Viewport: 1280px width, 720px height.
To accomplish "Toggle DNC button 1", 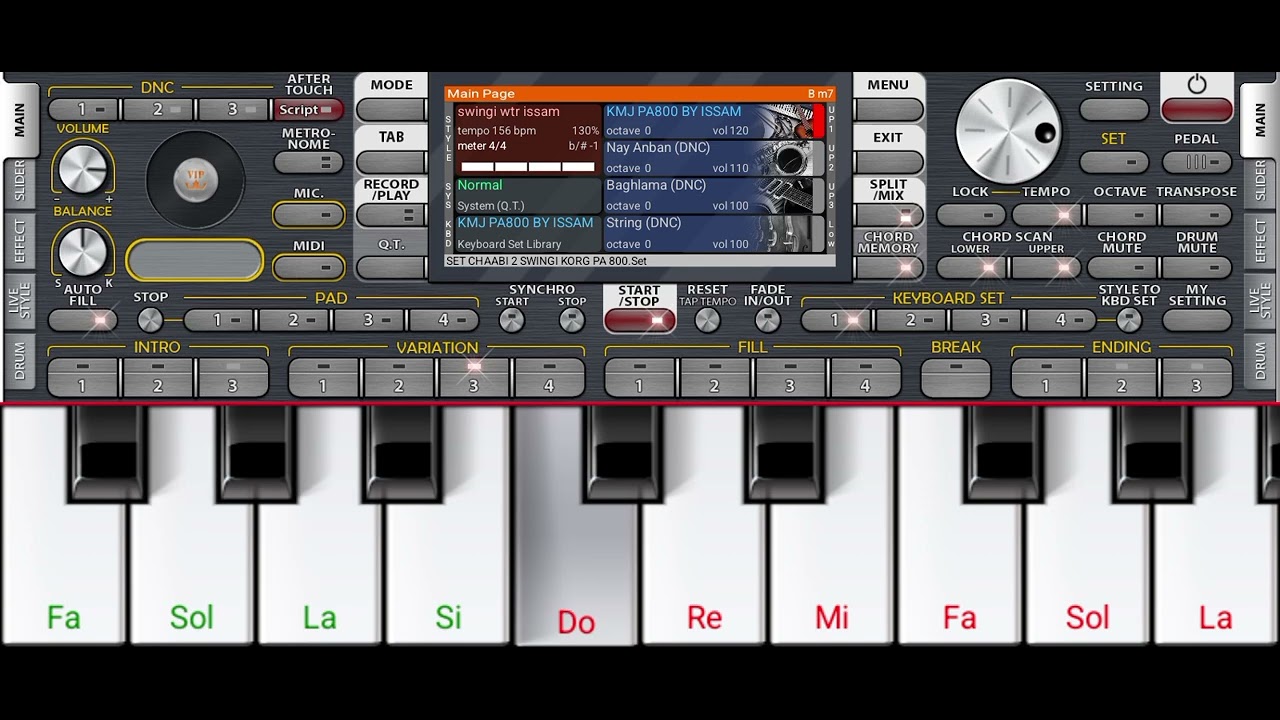I will [x=84, y=110].
